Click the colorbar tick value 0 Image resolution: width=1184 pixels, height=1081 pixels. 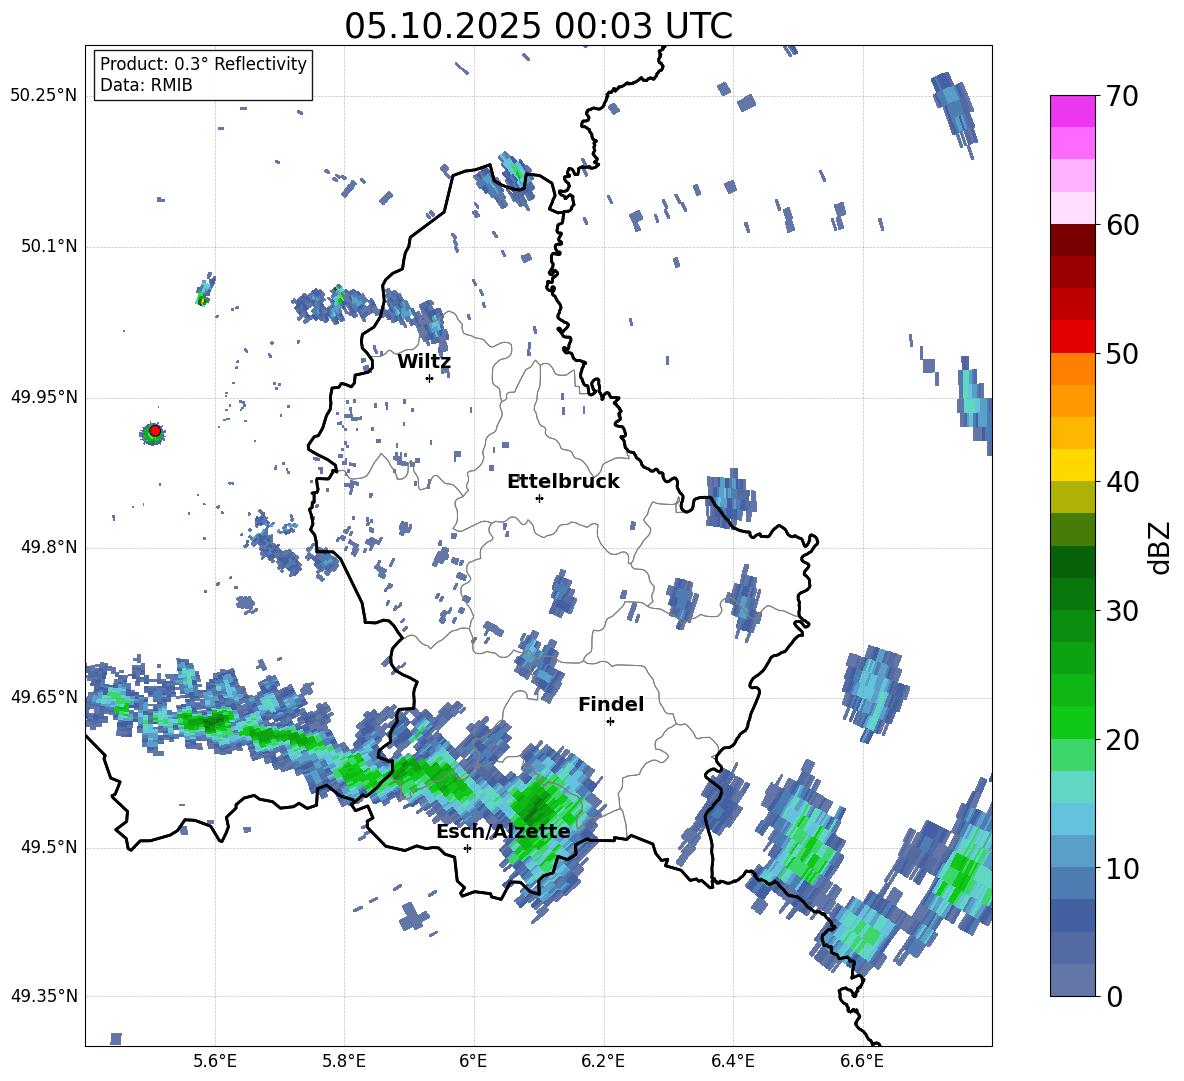1114,996
